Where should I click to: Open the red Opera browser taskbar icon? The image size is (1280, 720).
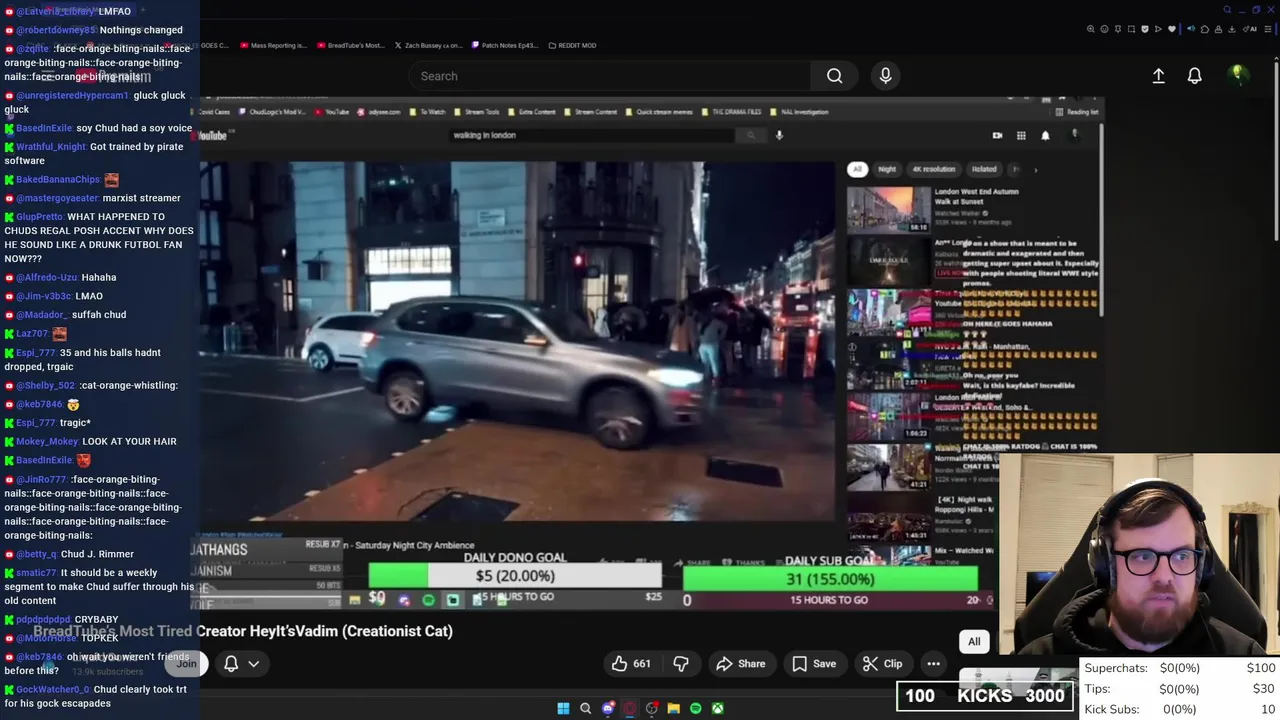[x=629, y=709]
